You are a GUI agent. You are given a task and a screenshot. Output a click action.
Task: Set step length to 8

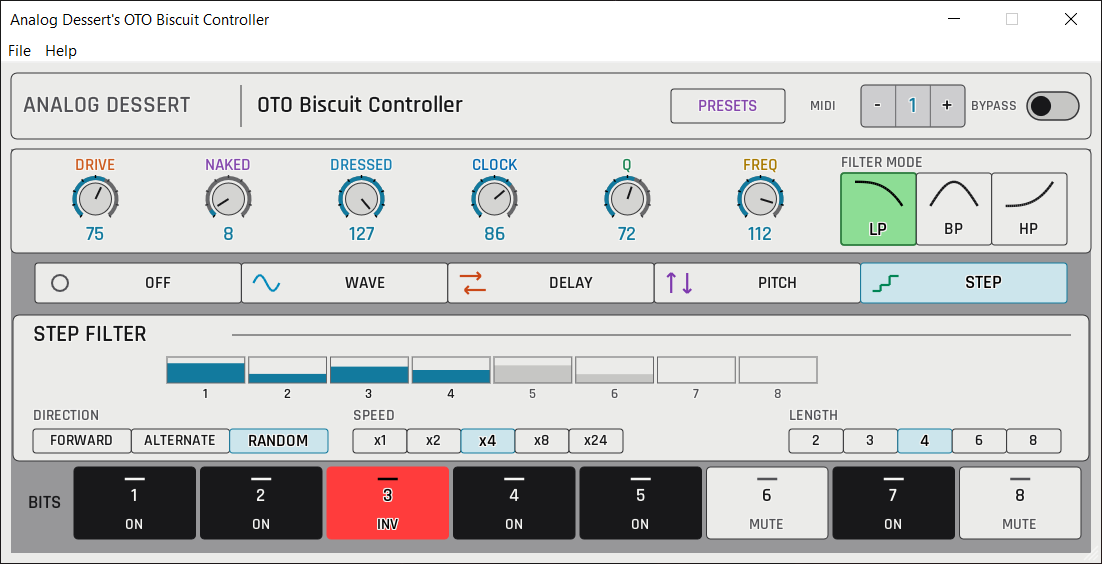pyautogui.click(x=1034, y=441)
